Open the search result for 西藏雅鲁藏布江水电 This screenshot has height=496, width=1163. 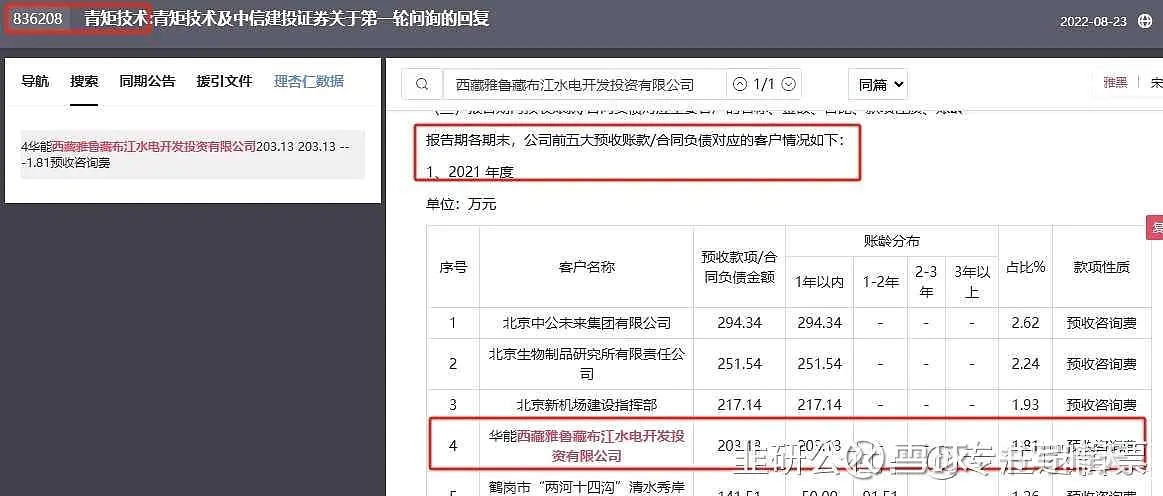coord(193,154)
